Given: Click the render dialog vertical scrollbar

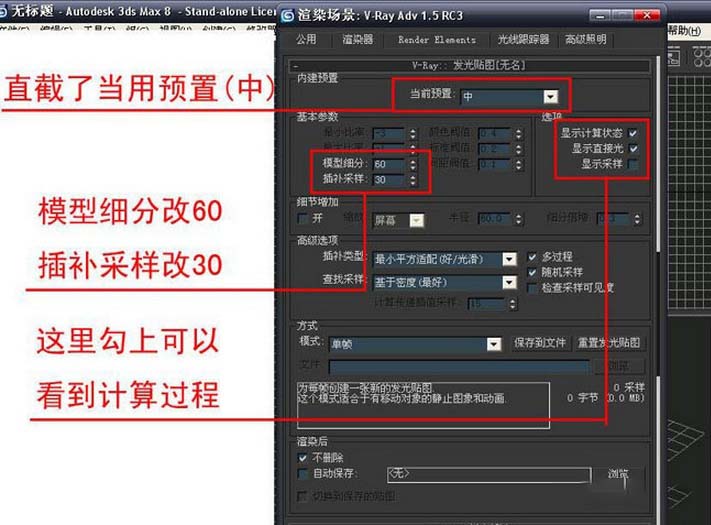Looking at the screenshot, I should pyautogui.click(x=660, y=153).
